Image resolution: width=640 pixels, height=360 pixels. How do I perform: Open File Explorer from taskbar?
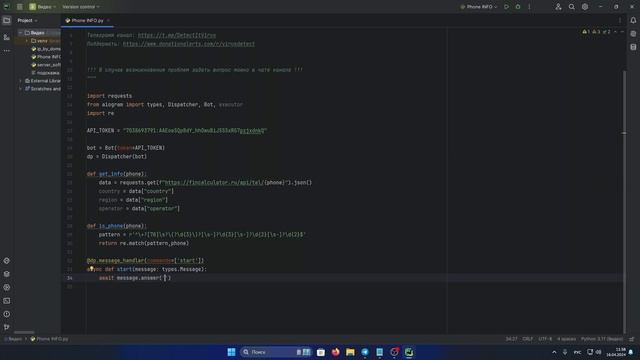[350, 352]
